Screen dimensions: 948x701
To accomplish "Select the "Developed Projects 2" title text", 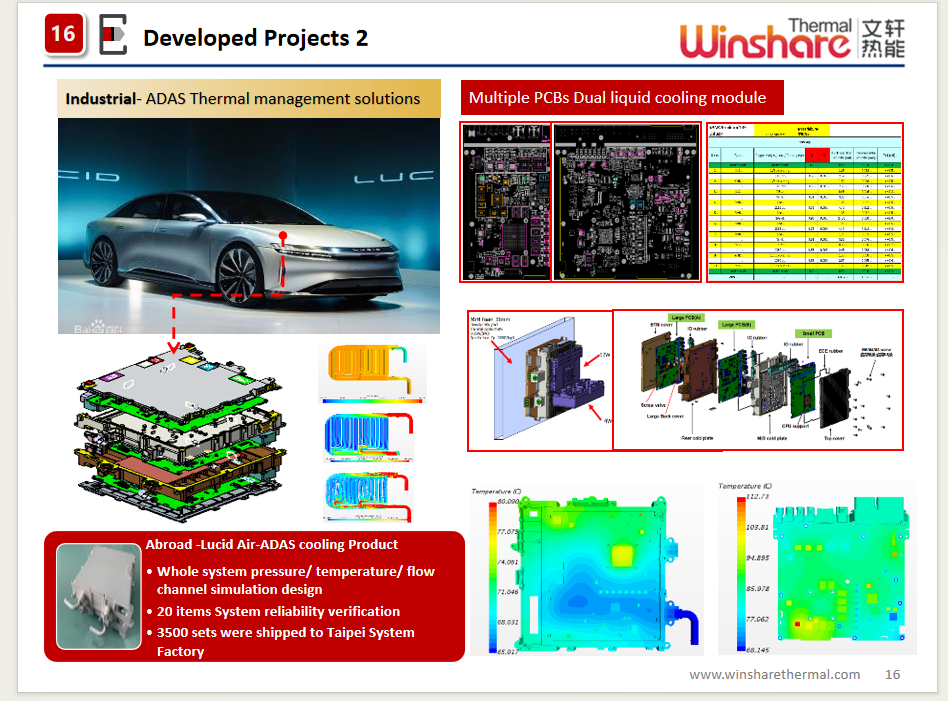I will click(256, 38).
